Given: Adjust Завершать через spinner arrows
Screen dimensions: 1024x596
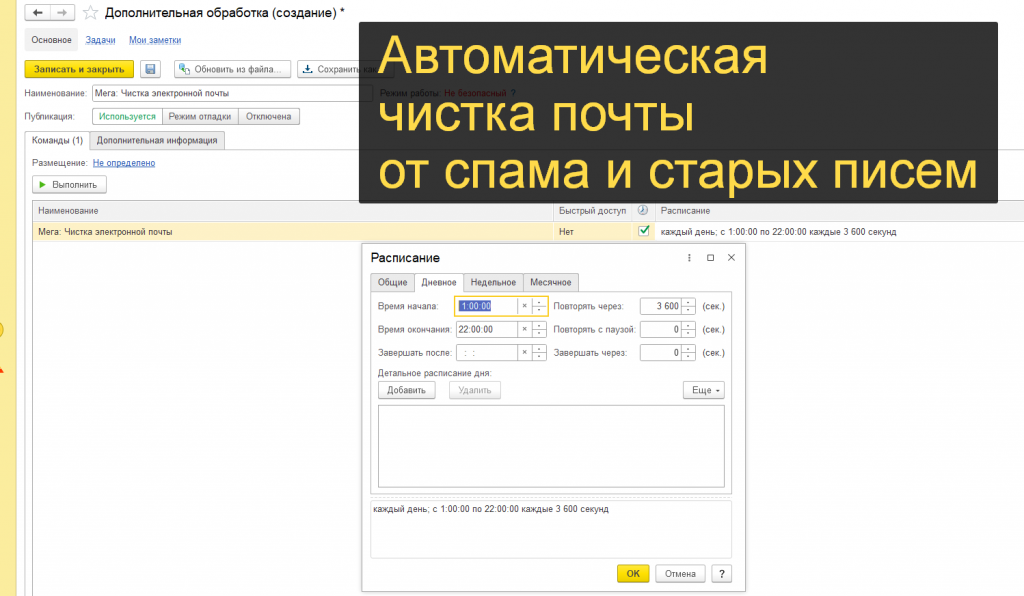Looking at the screenshot, I should tap(688, 353).
